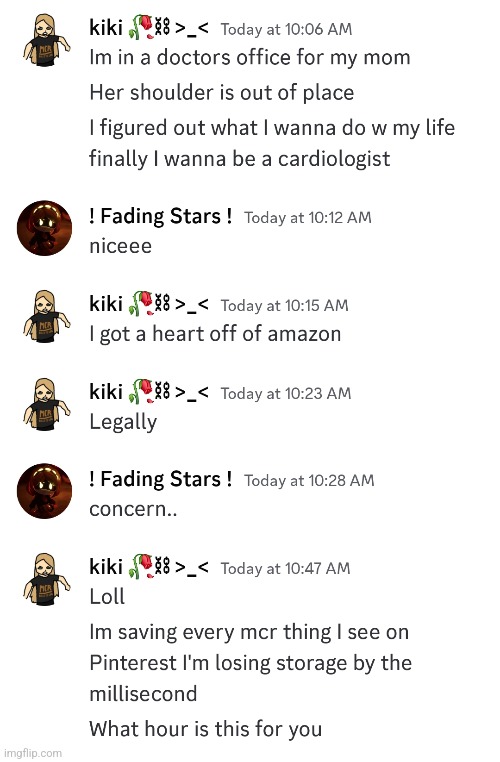The height and width of the screenshot is (762, 500).
Task: Select the message 'I got a heart off of amazon'
Action: point(215,334)
